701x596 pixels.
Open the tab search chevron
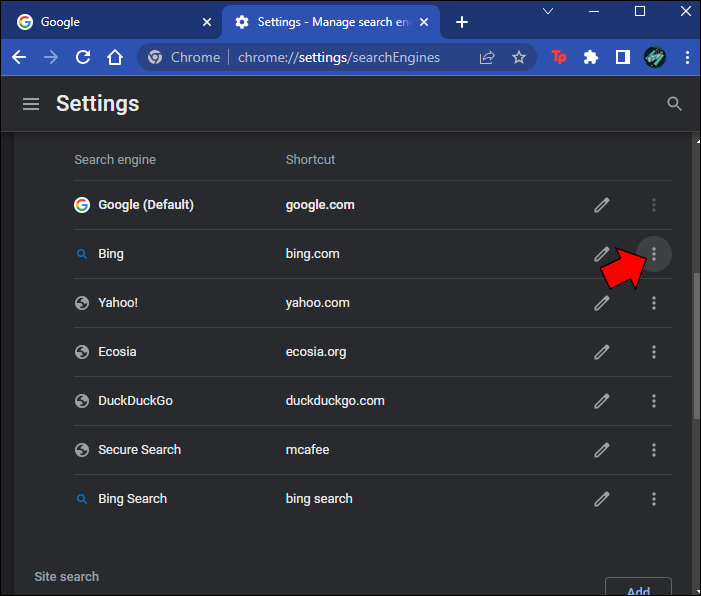548,11
